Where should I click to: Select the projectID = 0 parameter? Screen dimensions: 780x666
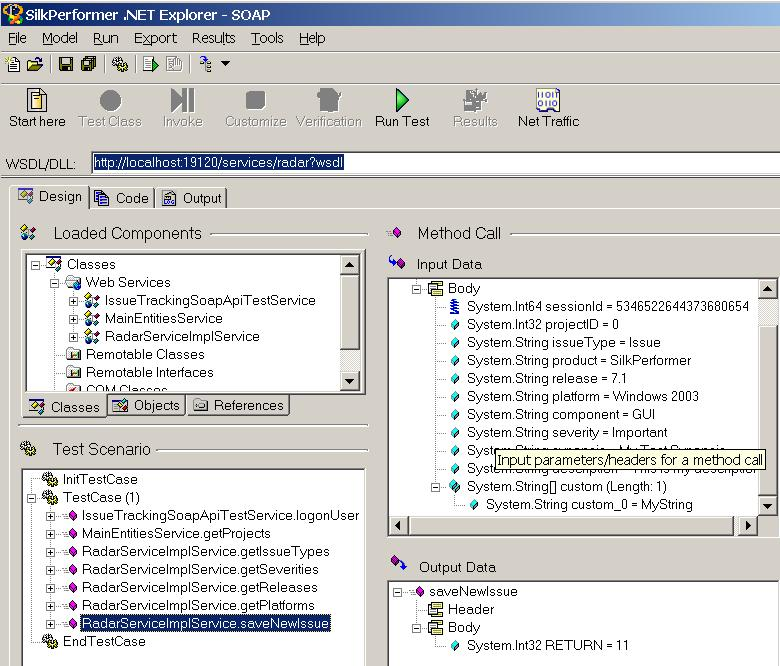pos(542,325)
